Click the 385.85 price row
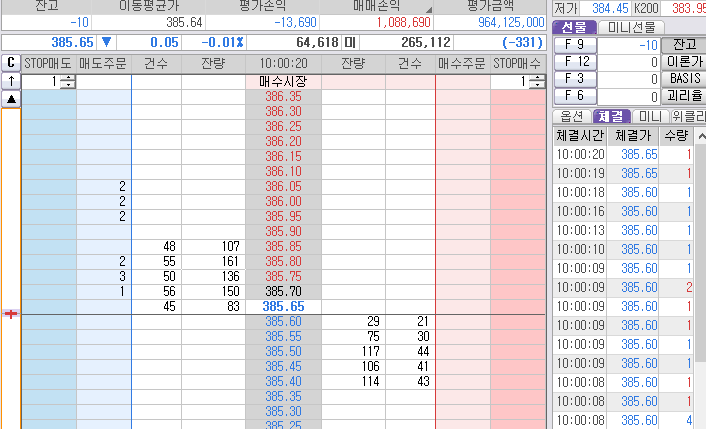This screenshot has width=706, height=429. point(283,246)
